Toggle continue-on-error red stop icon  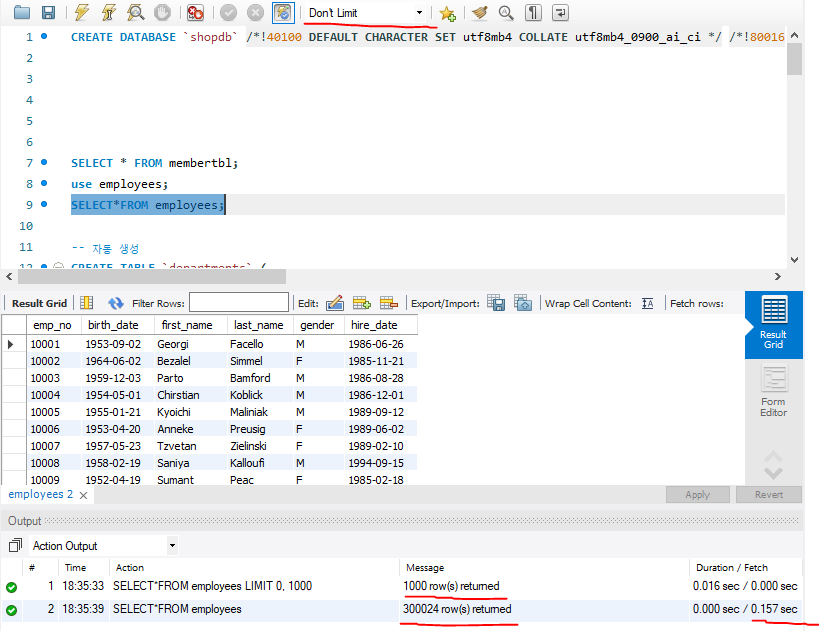(x=195, y=13)
